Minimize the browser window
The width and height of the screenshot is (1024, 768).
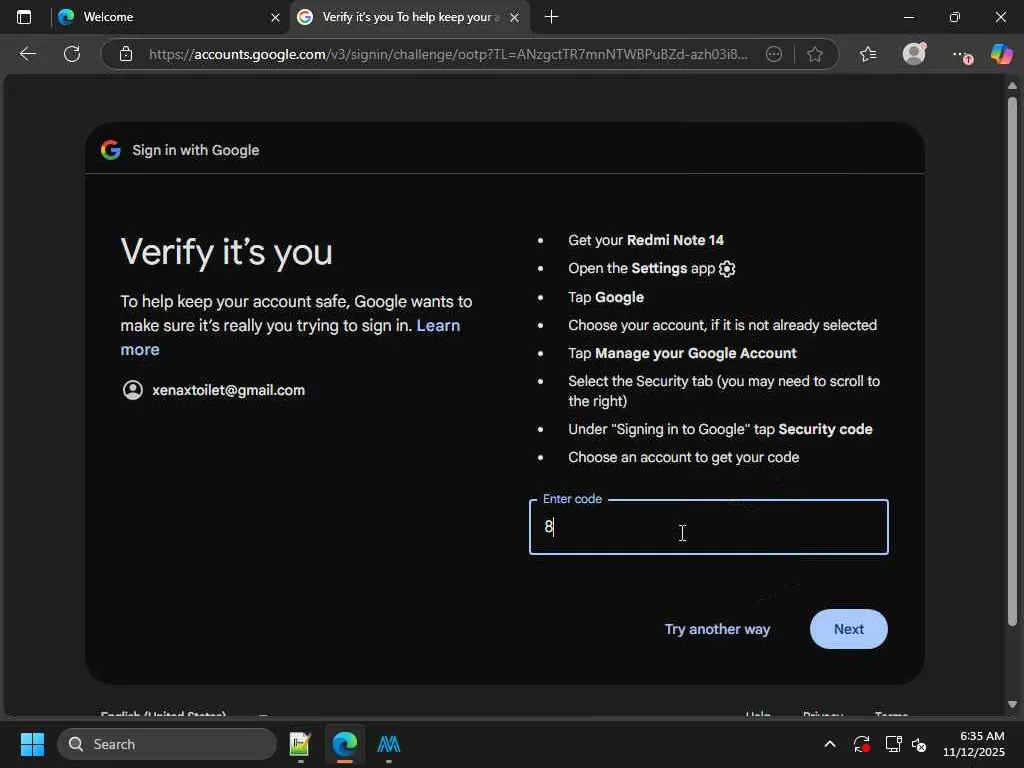(x=908, y=17)
